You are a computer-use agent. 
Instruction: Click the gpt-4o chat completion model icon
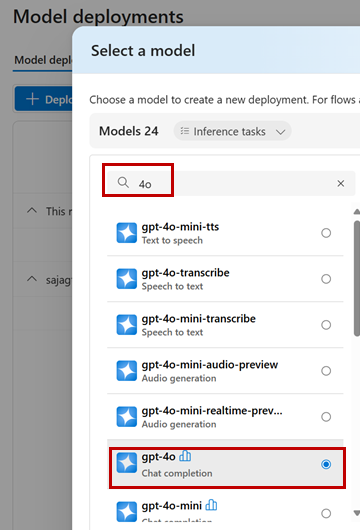(126, 463)
